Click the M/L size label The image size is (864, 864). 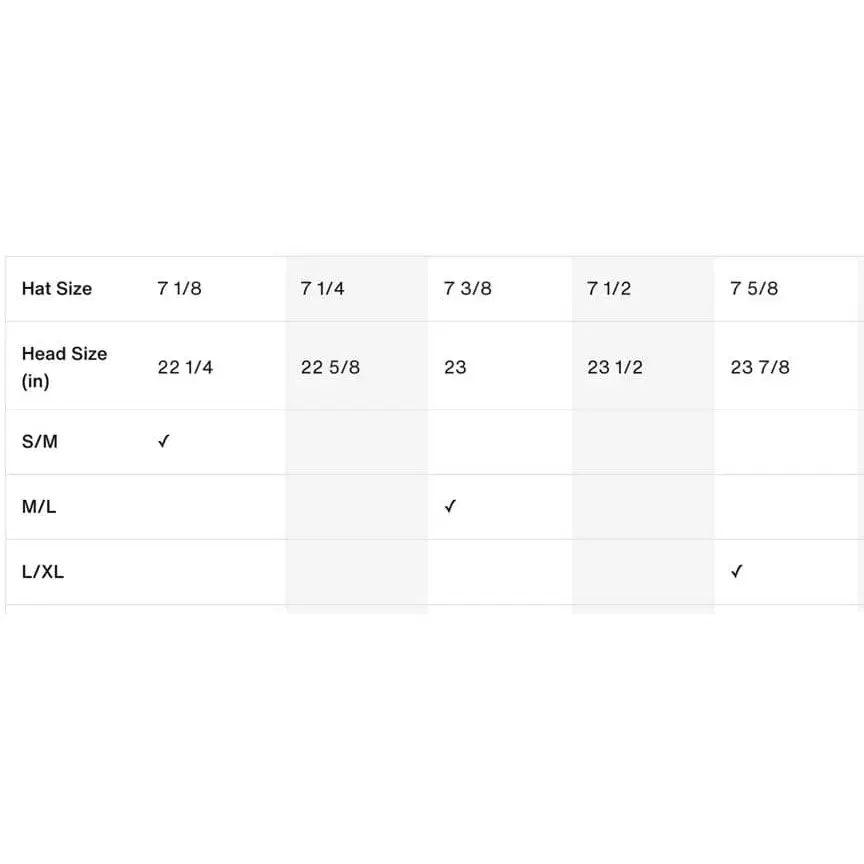coord(39,506)
